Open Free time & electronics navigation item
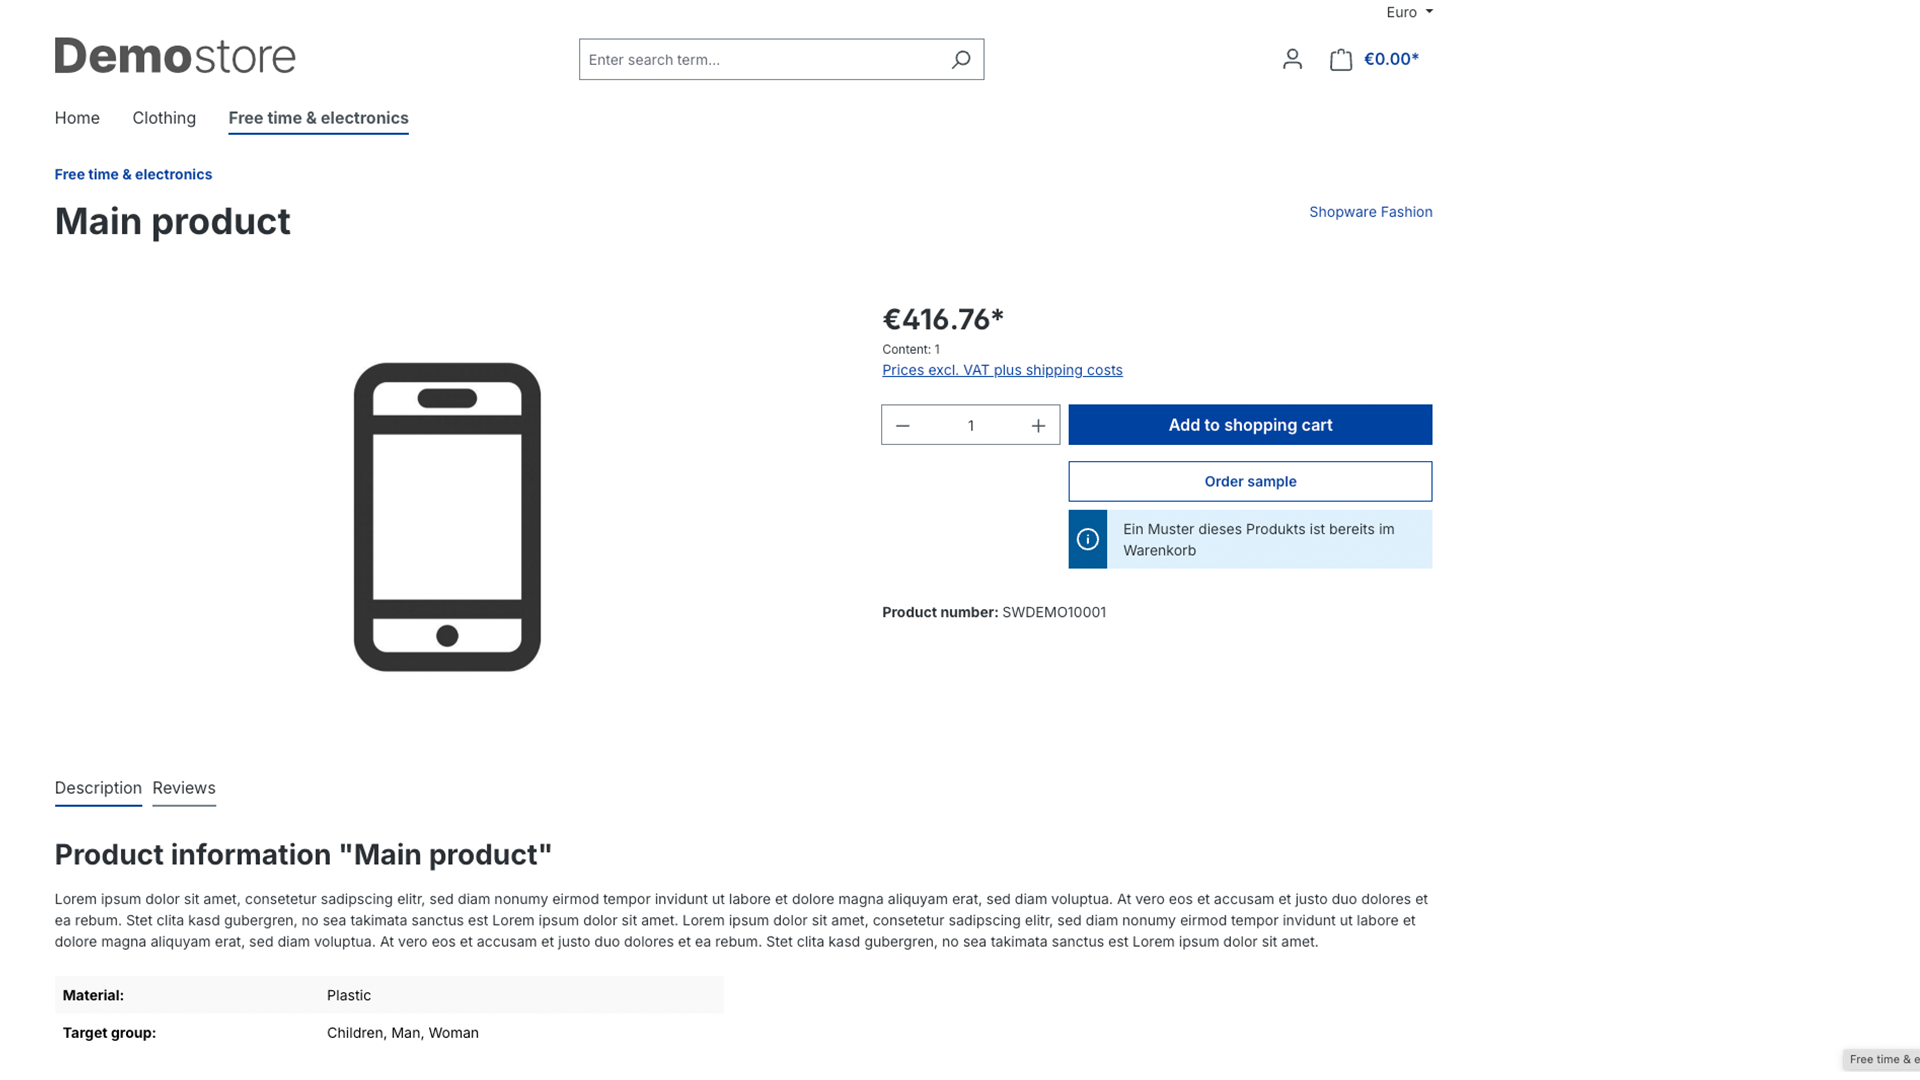The height and width of the screenshot is (1080, 1920). point(318,118)
